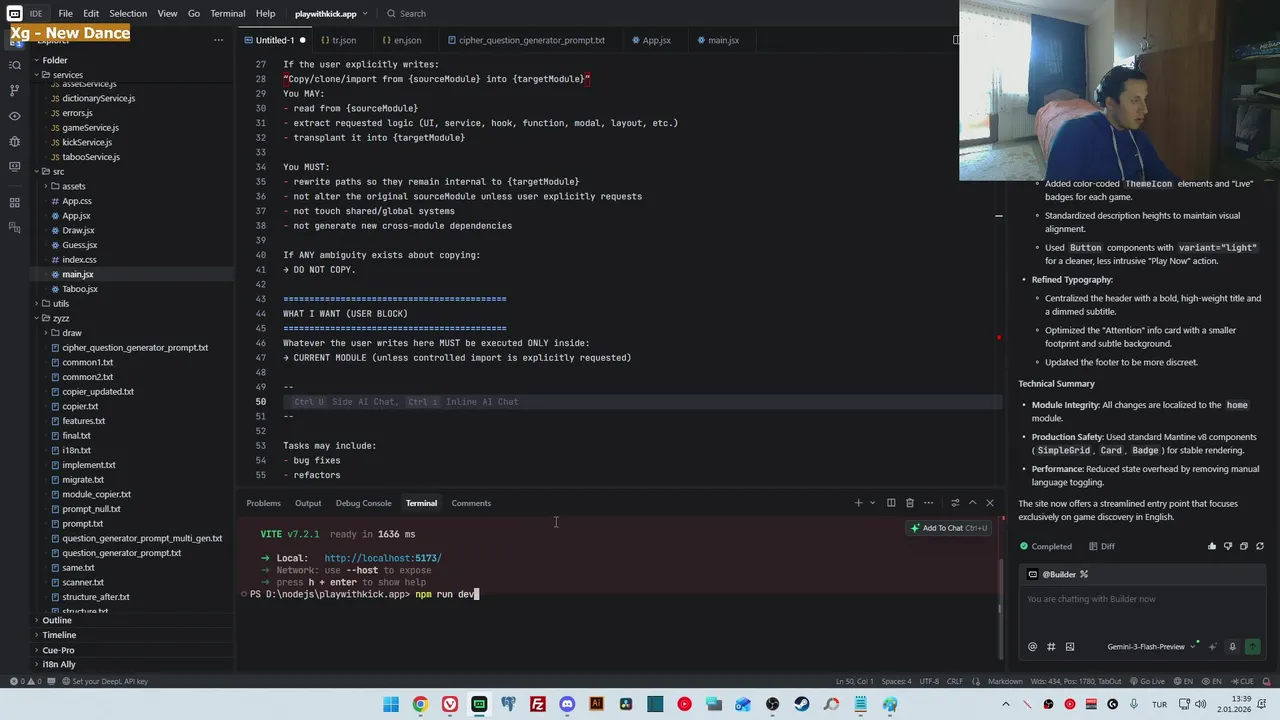Open Discord from the taskbar

(567, 704)
